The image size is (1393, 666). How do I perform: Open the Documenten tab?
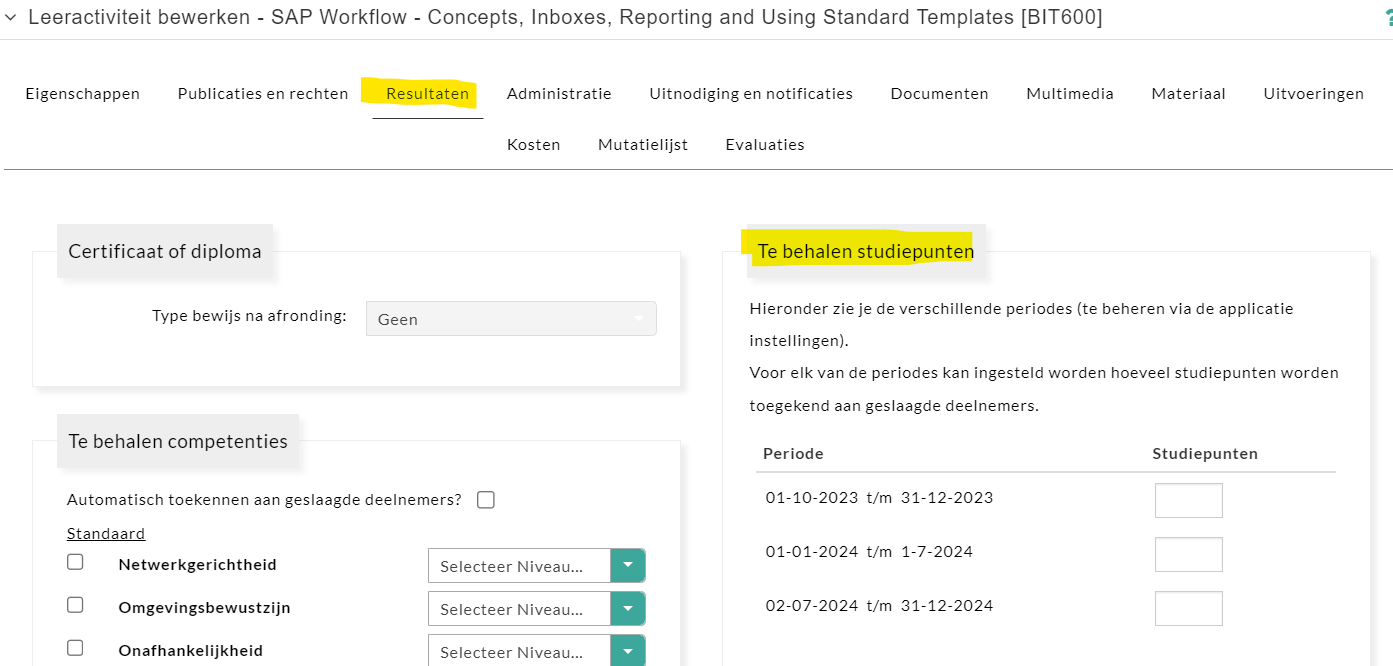coord(939,94)
